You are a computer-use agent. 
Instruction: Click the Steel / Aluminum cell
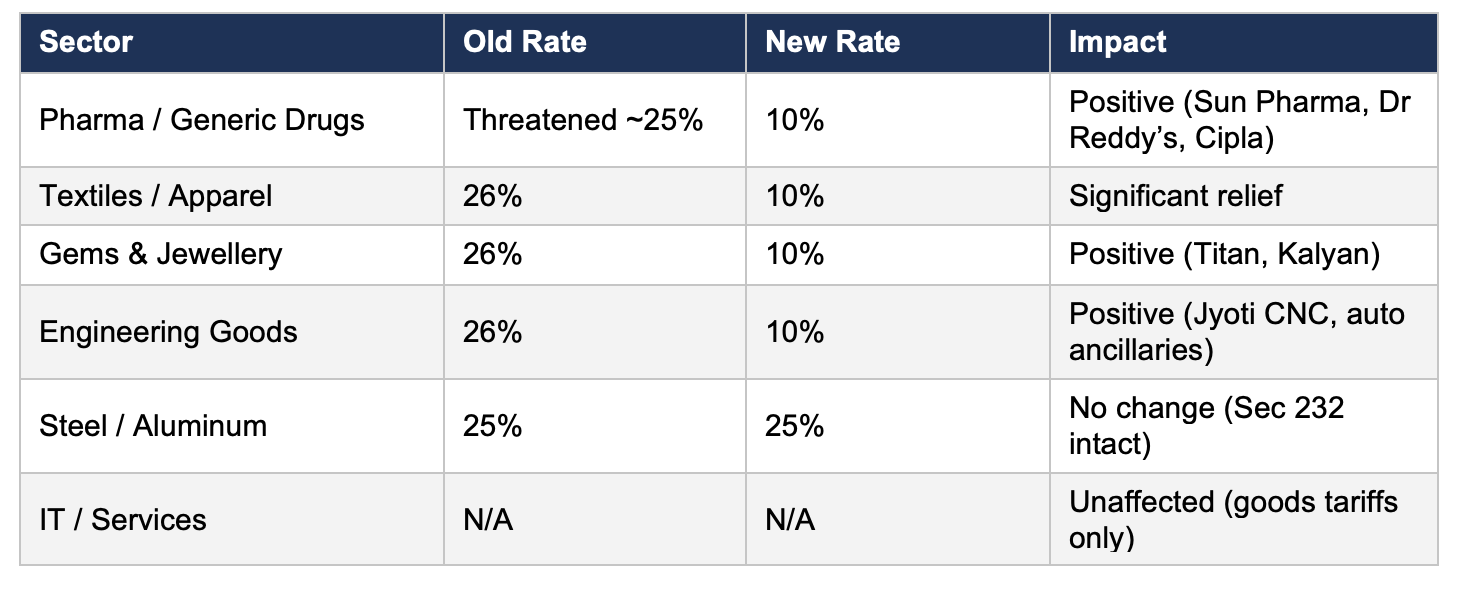153,426
